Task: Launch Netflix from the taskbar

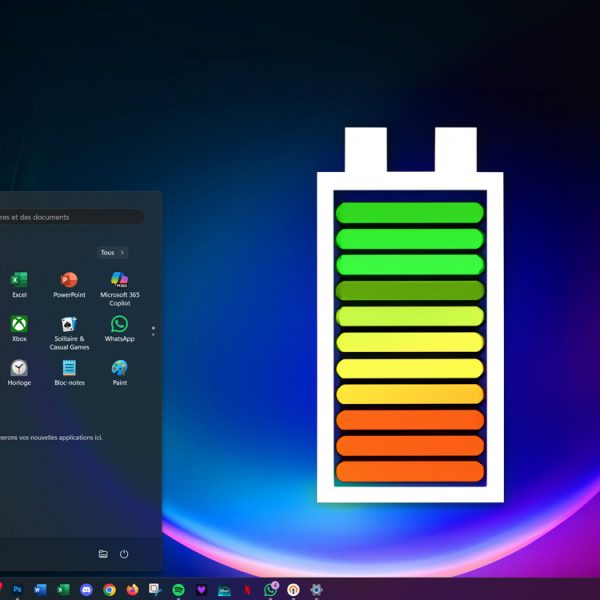Action: pos(248,590)
